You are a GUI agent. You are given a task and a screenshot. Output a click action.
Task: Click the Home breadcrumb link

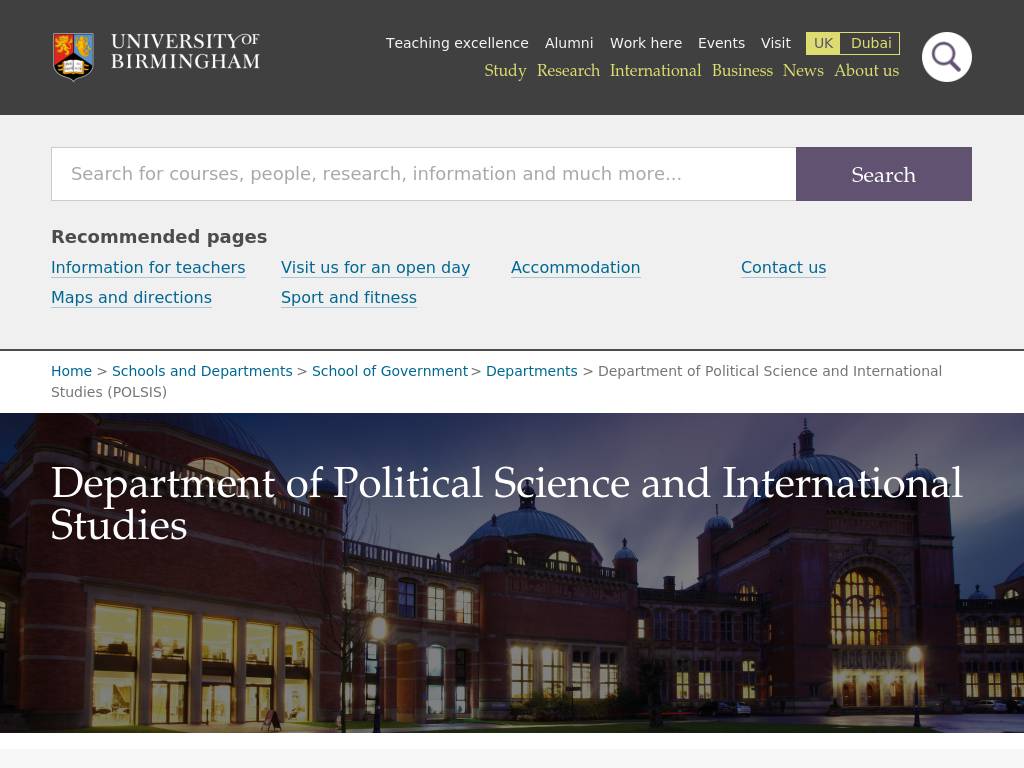pyautogui.click(x=71, y=371)
